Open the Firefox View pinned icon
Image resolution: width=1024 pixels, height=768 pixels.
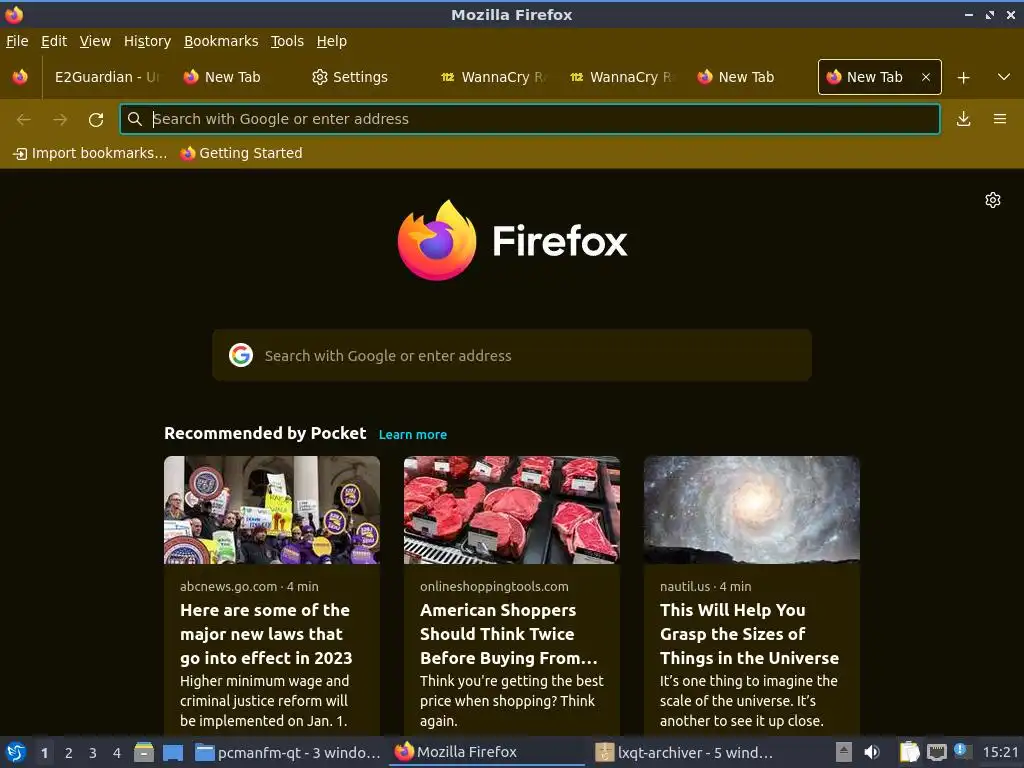20,77
